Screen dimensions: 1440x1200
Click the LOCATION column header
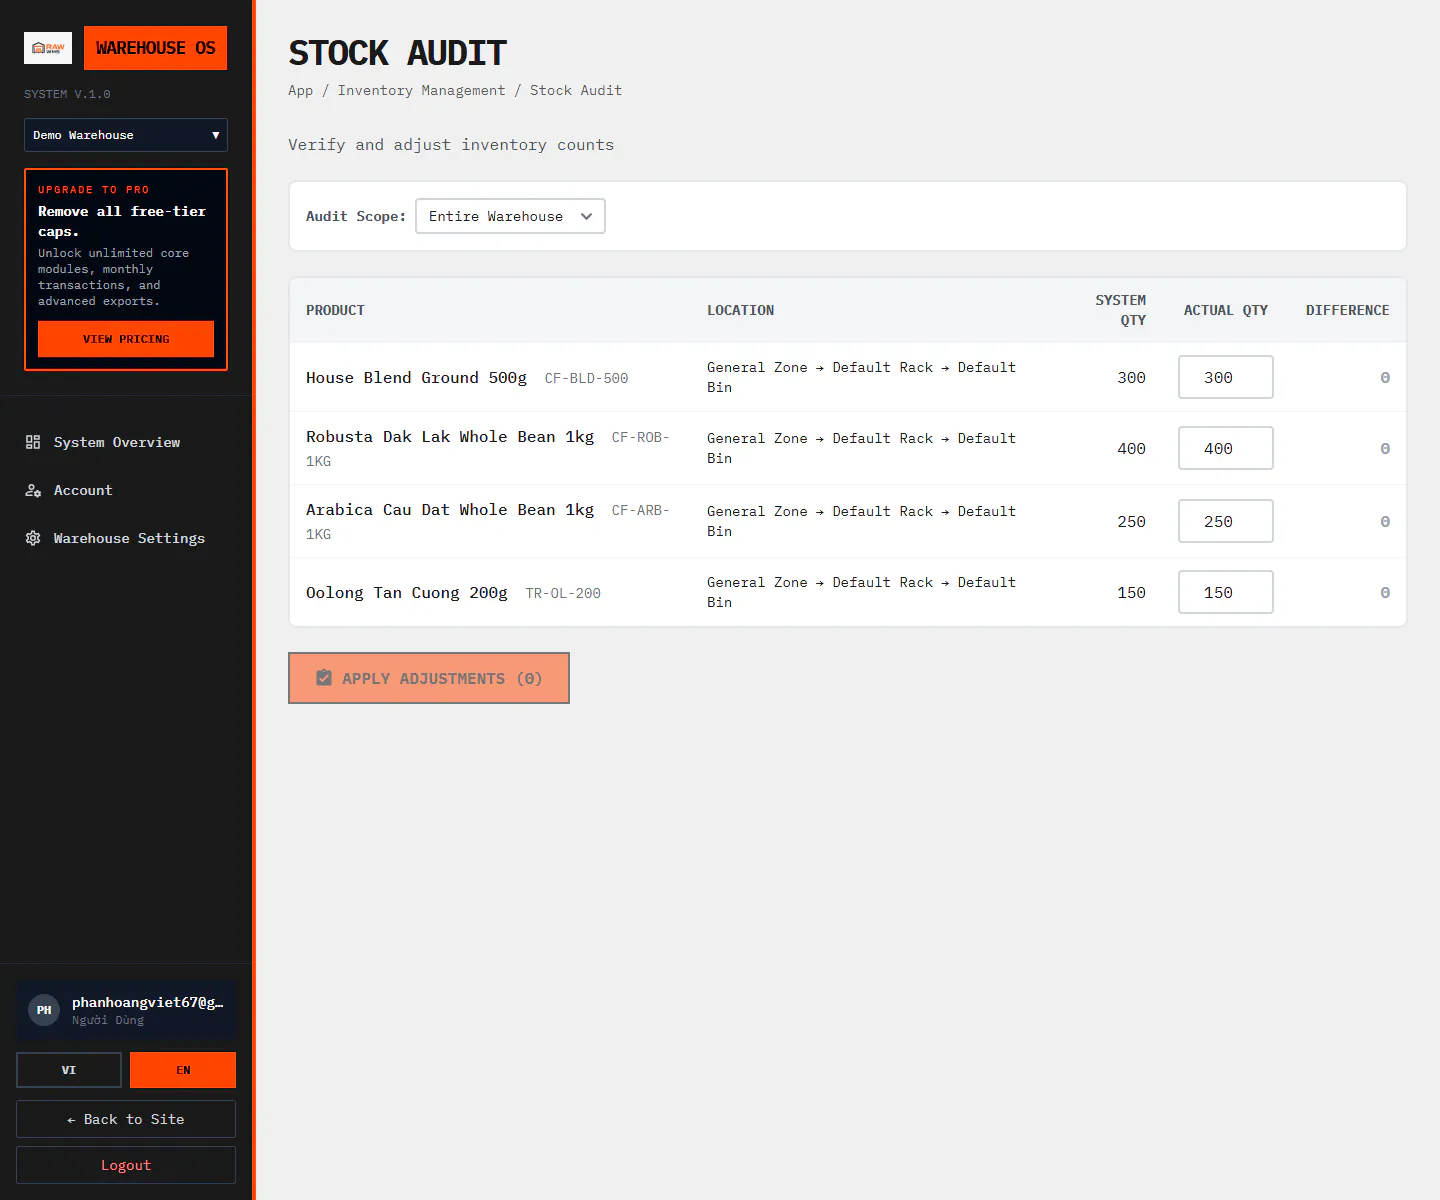tap(741, 310)
